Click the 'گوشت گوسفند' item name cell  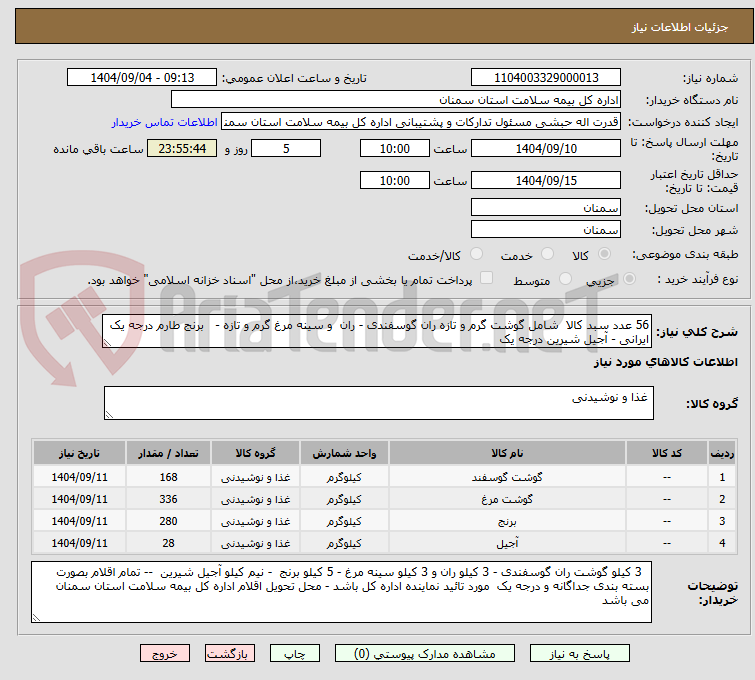(507, 477)
